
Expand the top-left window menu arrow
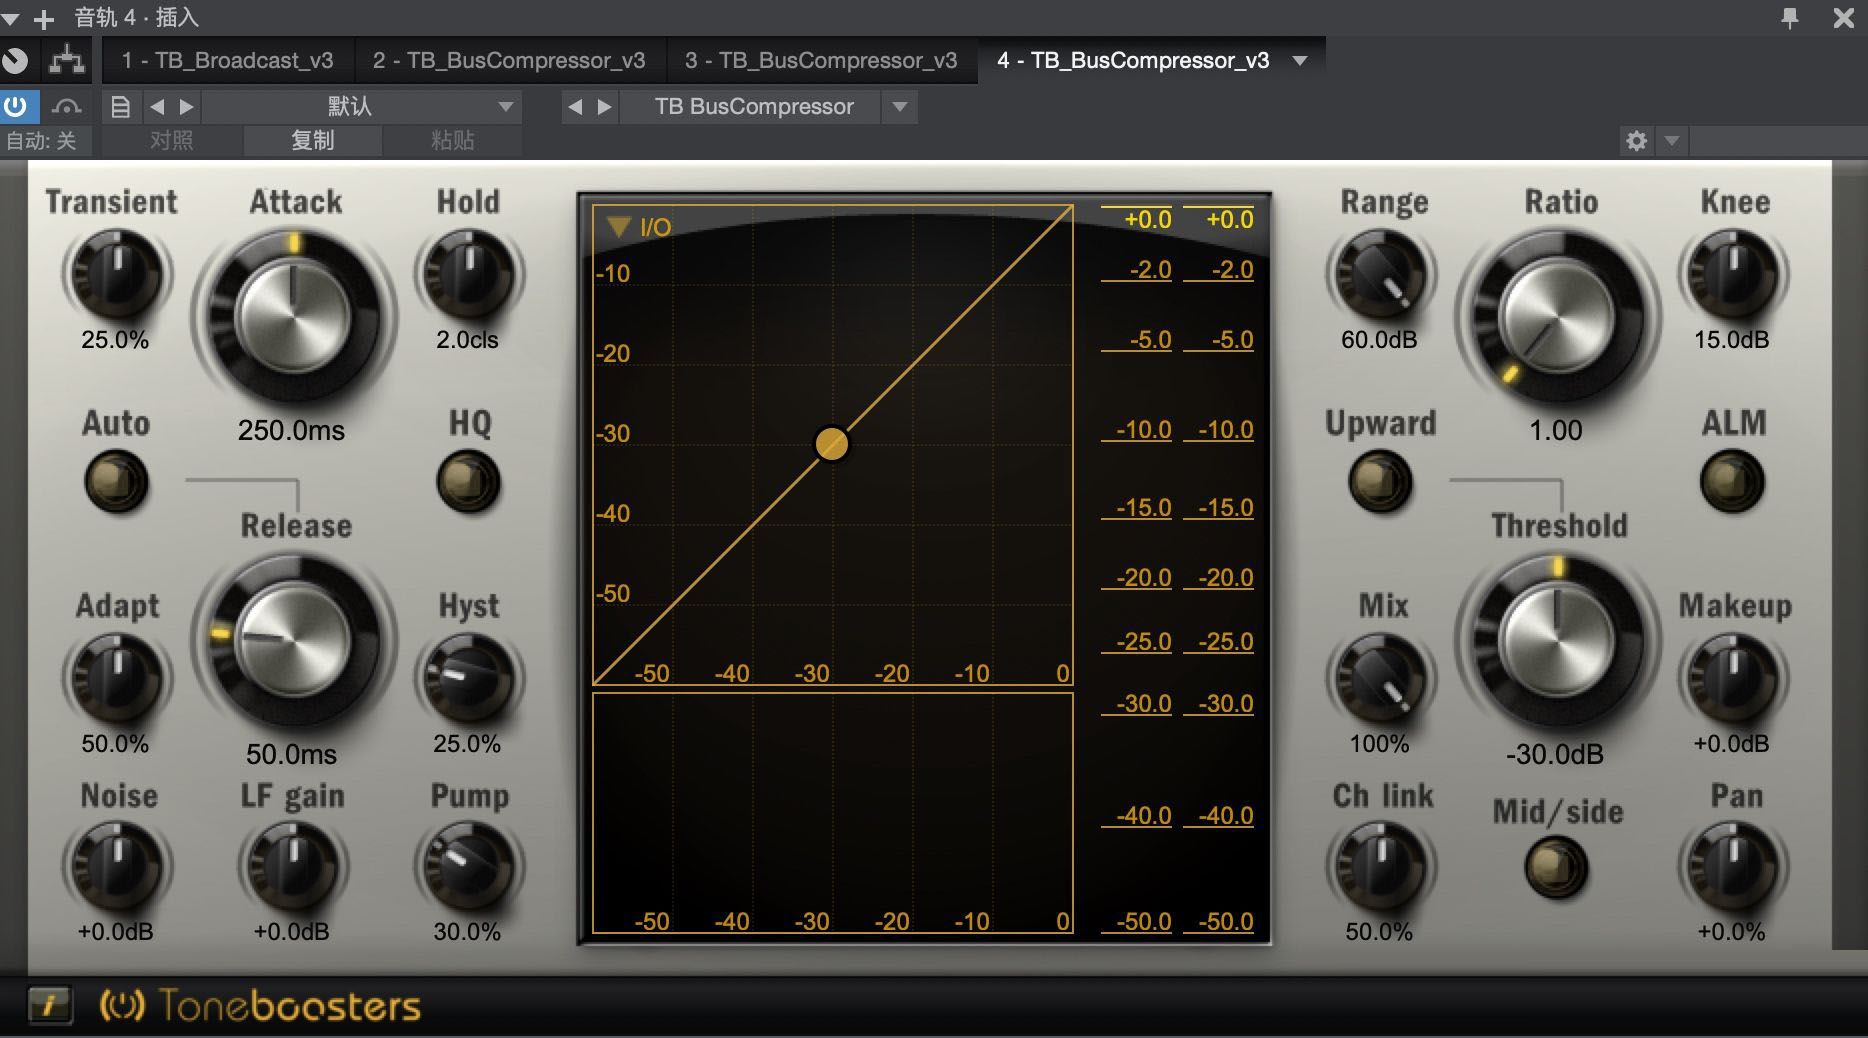(x=11, y=18)
